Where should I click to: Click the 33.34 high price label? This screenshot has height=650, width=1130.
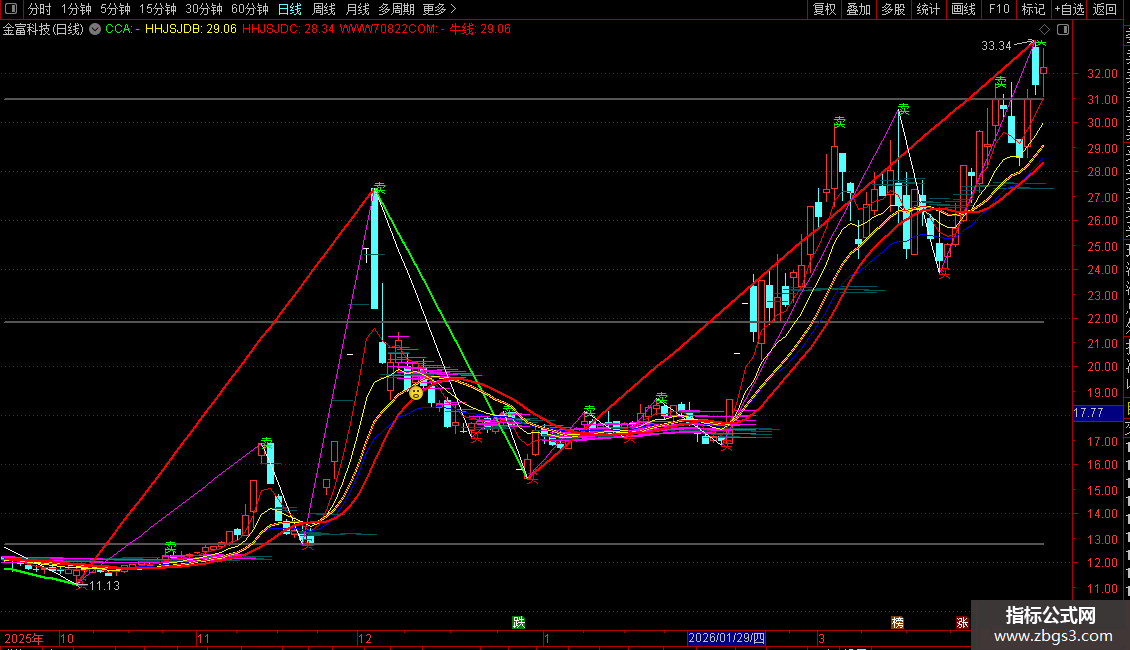click(x=996, y=46)
